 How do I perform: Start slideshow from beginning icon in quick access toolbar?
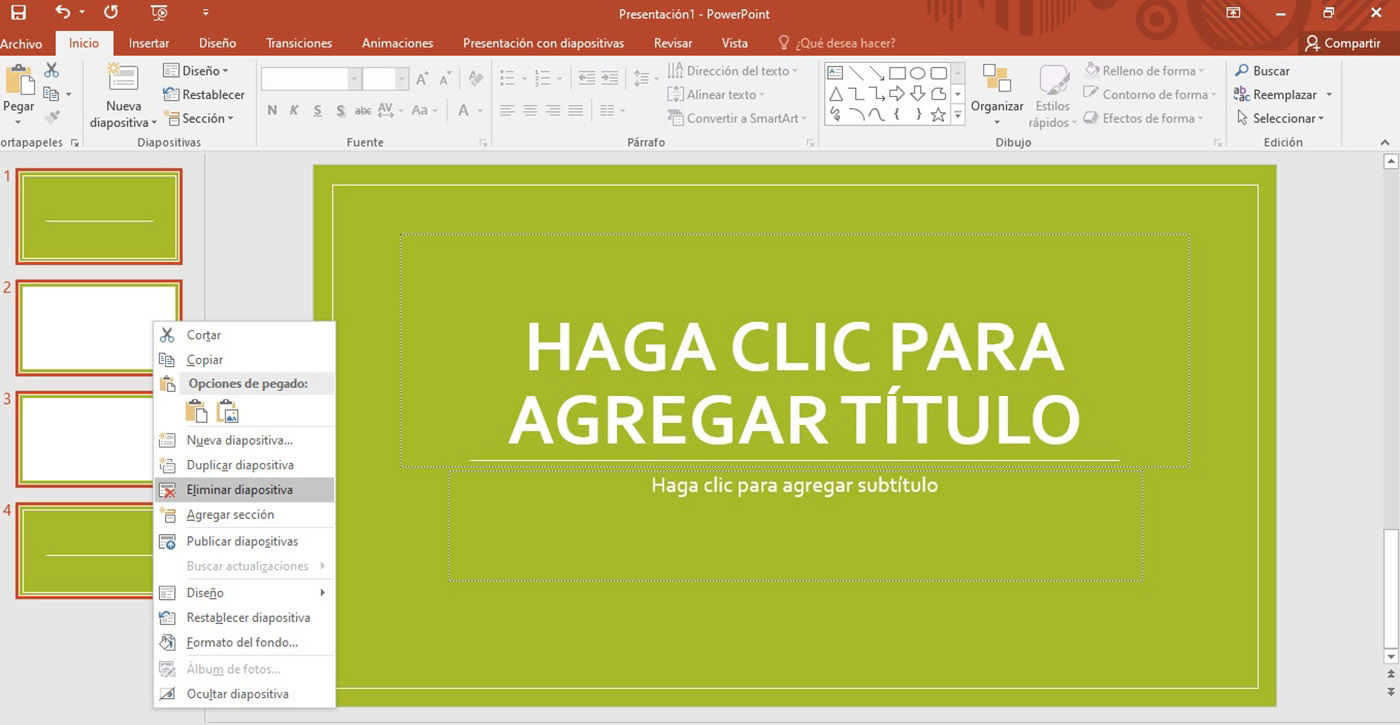pos(159,13)
